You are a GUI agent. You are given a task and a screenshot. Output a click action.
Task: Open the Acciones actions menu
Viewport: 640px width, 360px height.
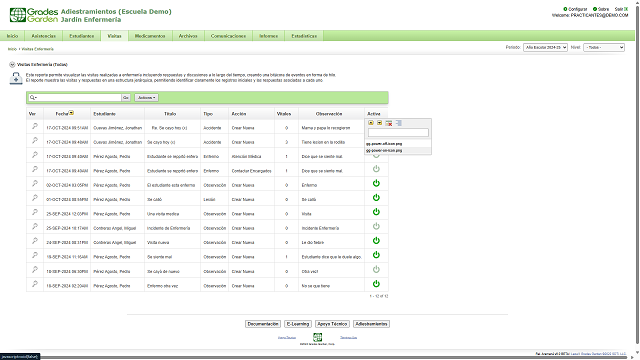(147, 98)
